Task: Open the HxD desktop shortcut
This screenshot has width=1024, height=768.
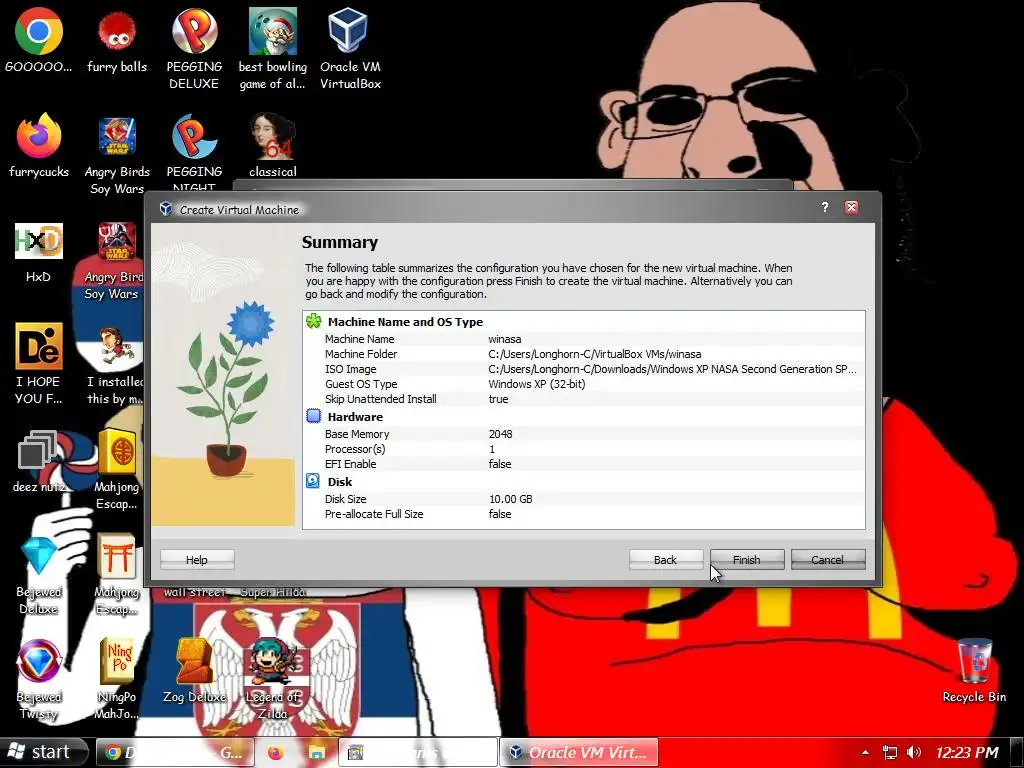Action: pyautogui.click(x=39, y=252)
